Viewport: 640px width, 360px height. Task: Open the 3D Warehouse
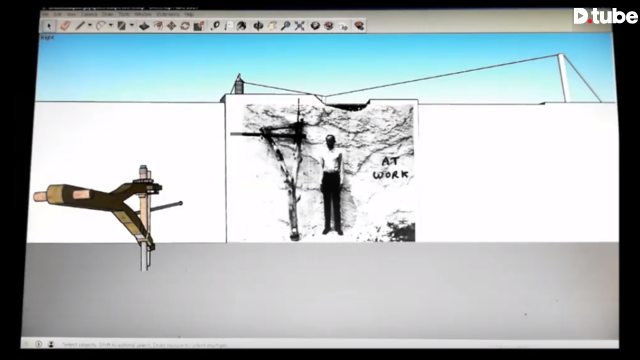315,26
